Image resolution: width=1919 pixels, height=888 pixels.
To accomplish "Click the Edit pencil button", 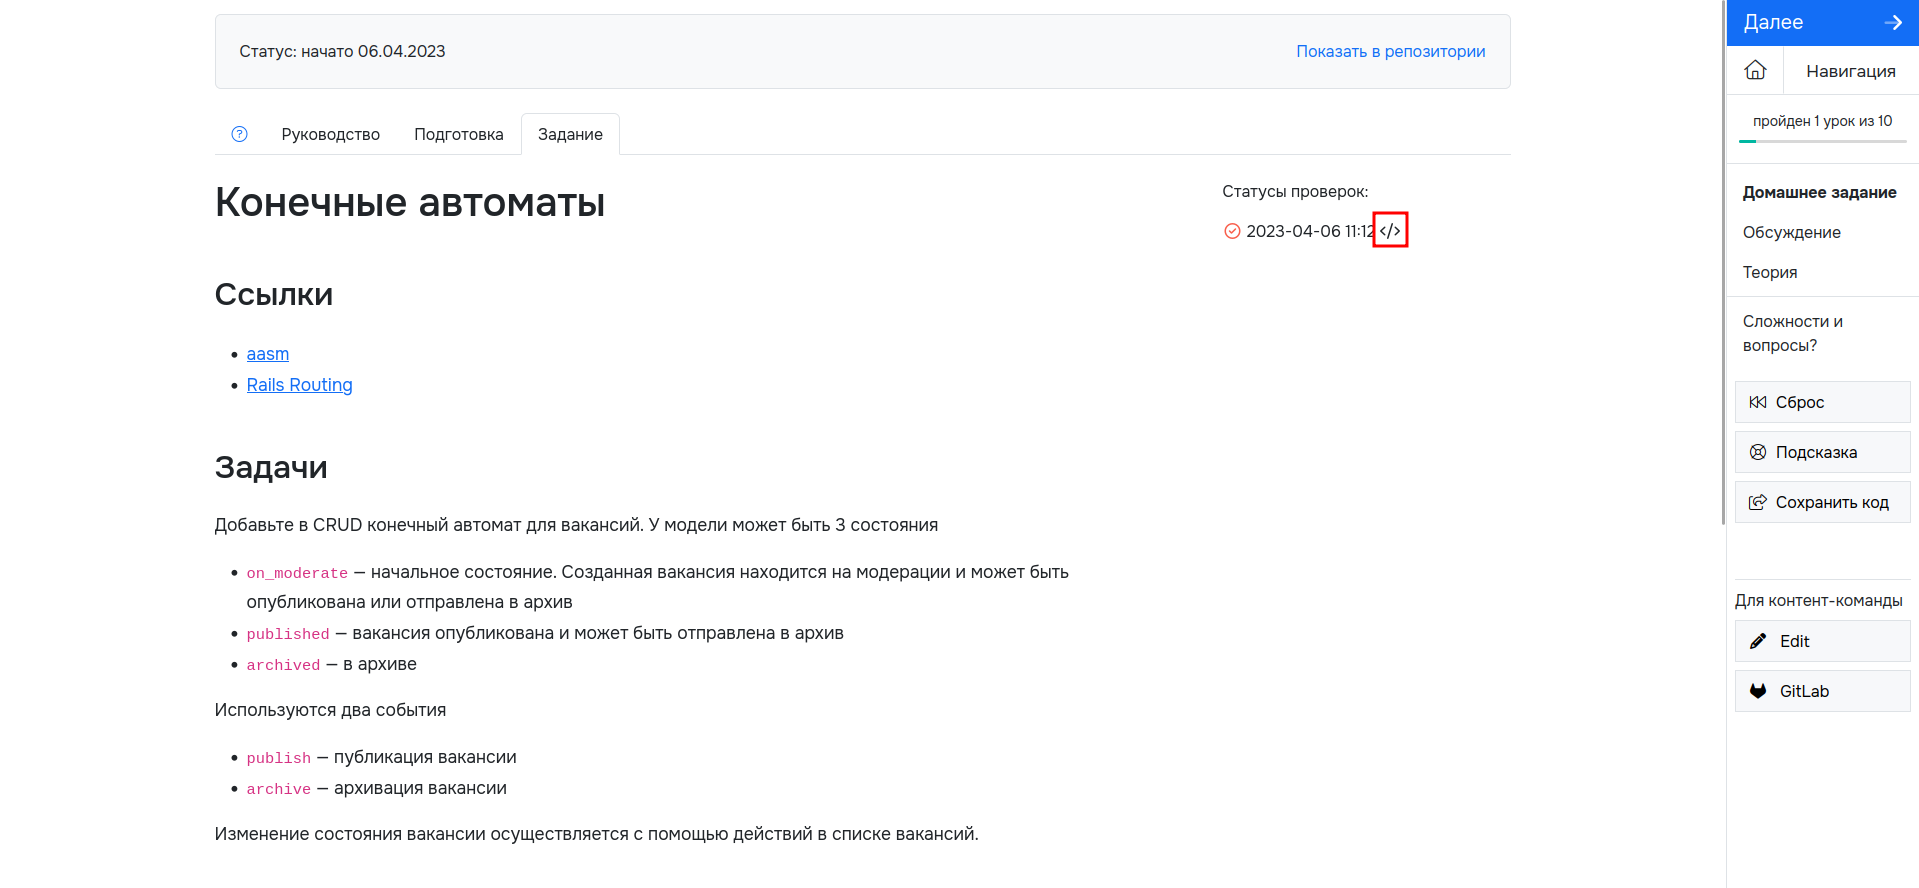I will [1822, 641].
